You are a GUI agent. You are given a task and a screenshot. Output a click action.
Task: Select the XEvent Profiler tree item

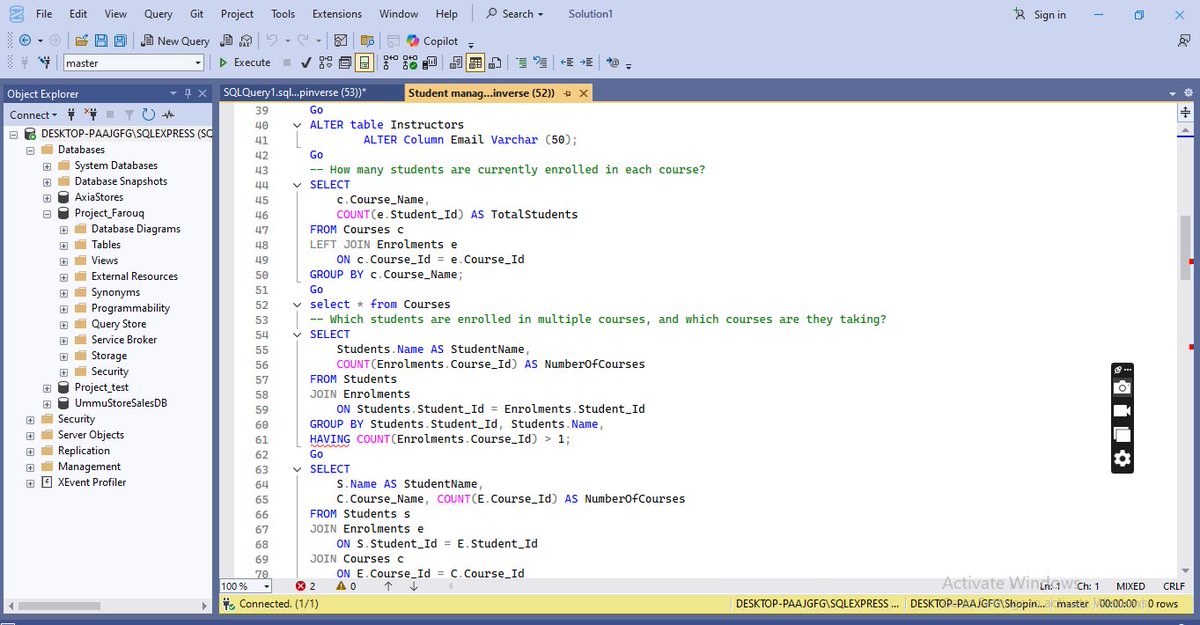(x=91, y=482)
